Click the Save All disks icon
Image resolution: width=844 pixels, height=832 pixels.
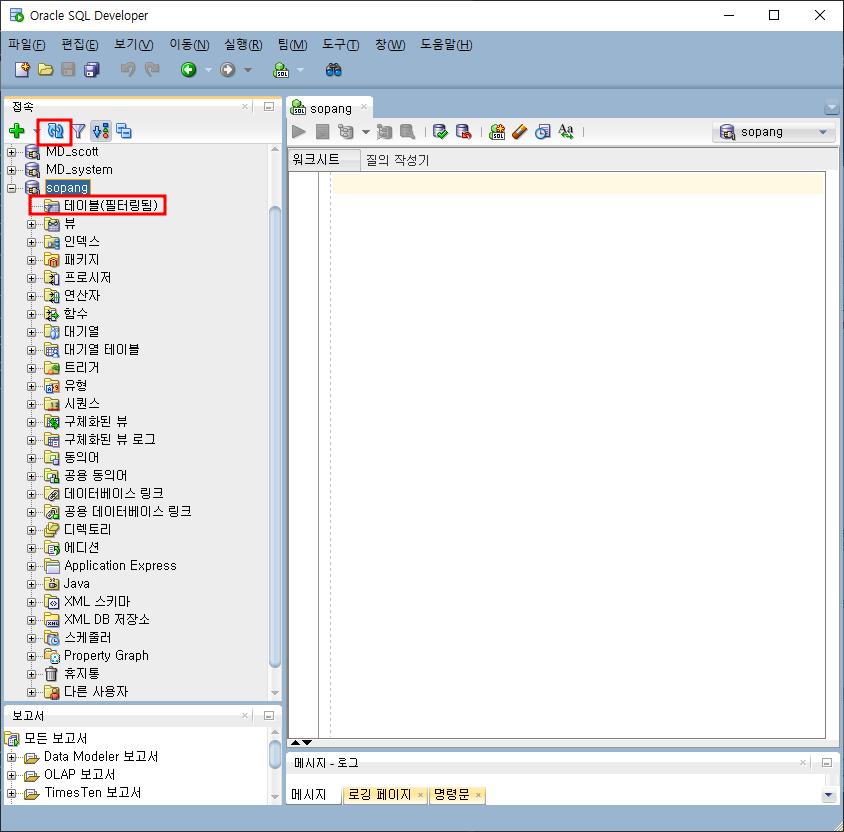tap(92, 69)
